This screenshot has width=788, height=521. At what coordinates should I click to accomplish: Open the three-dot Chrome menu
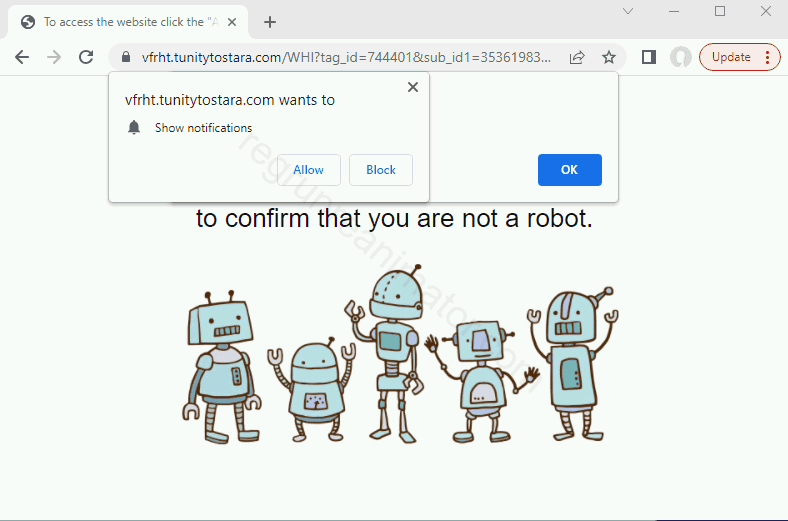(768, 57)
